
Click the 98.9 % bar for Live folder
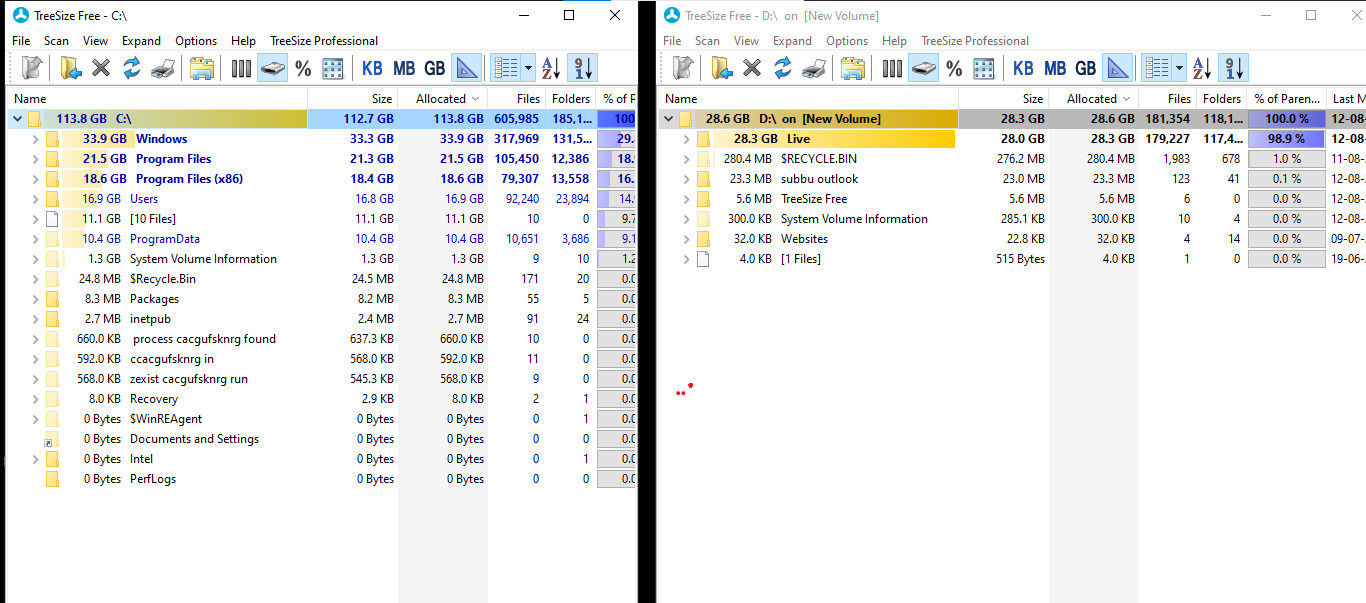click(1287, 139)
